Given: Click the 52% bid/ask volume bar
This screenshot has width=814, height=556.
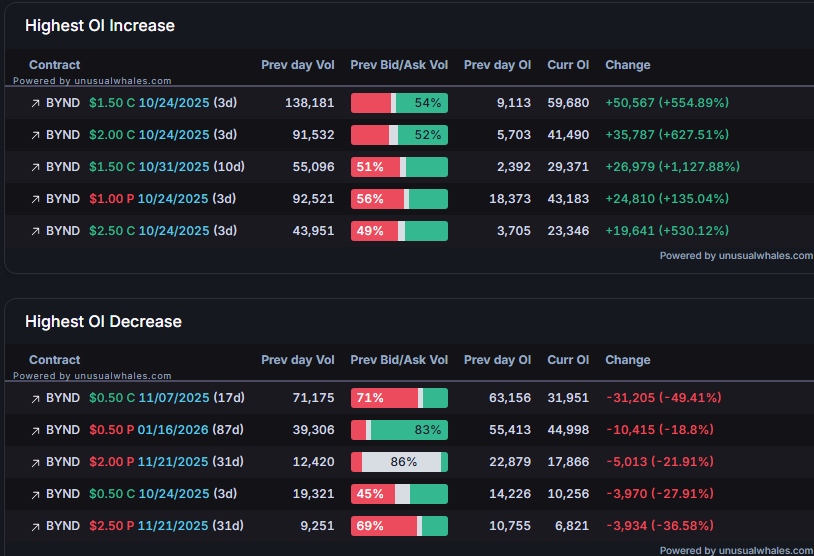Looking at the screenshot, I should pyautogui.click(x=399, y=135).
